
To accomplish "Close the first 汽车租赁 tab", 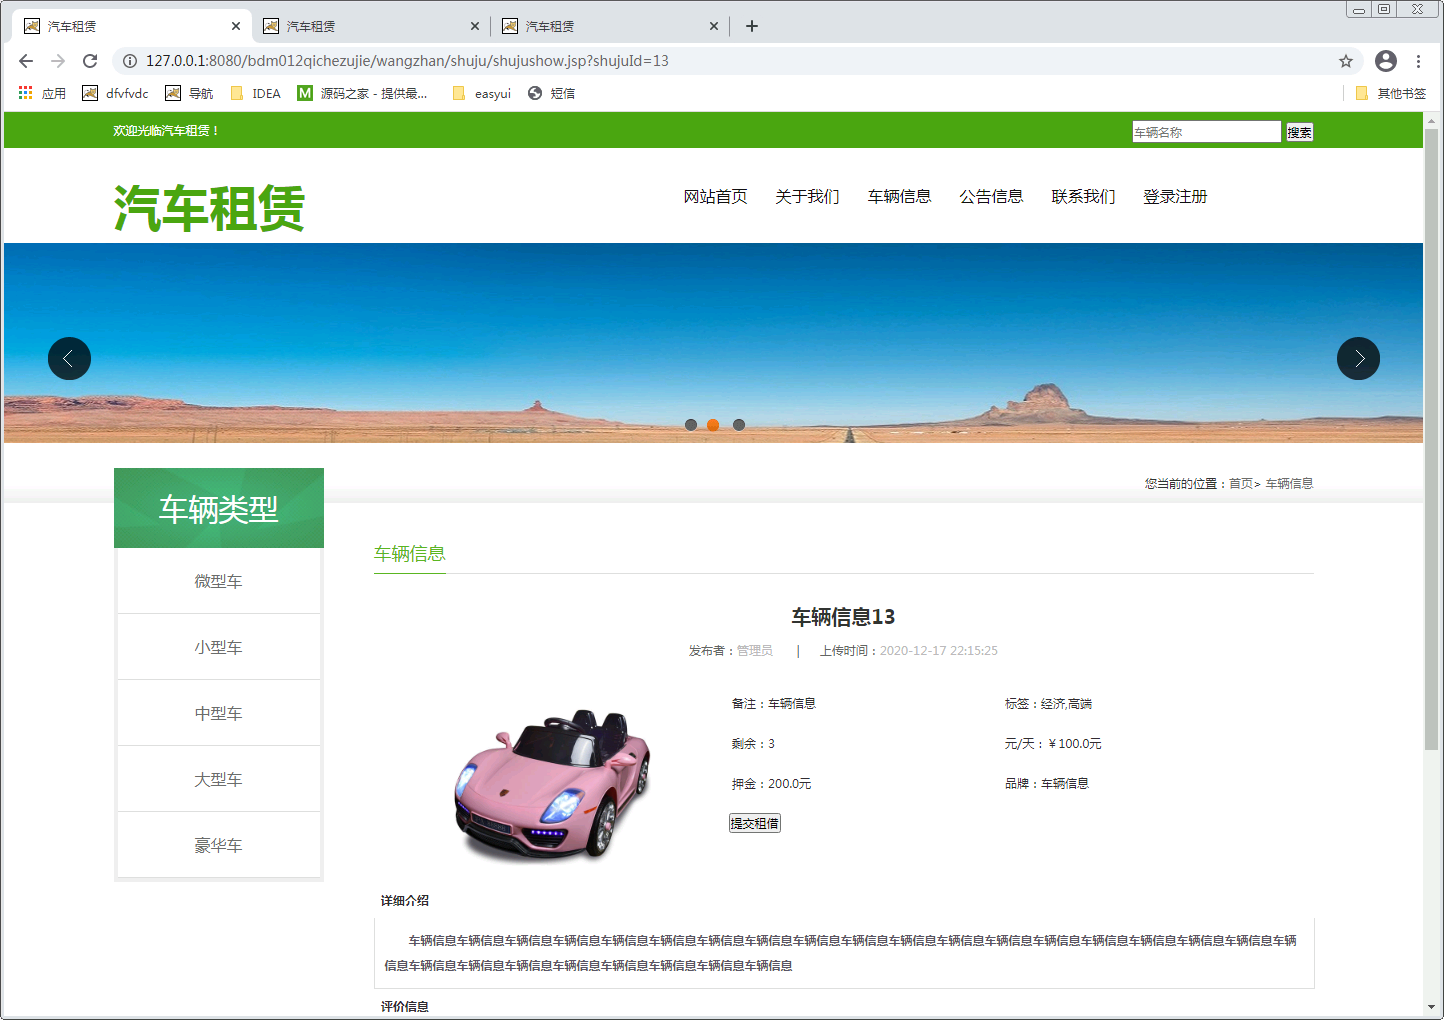I will [x=236, y=26].
